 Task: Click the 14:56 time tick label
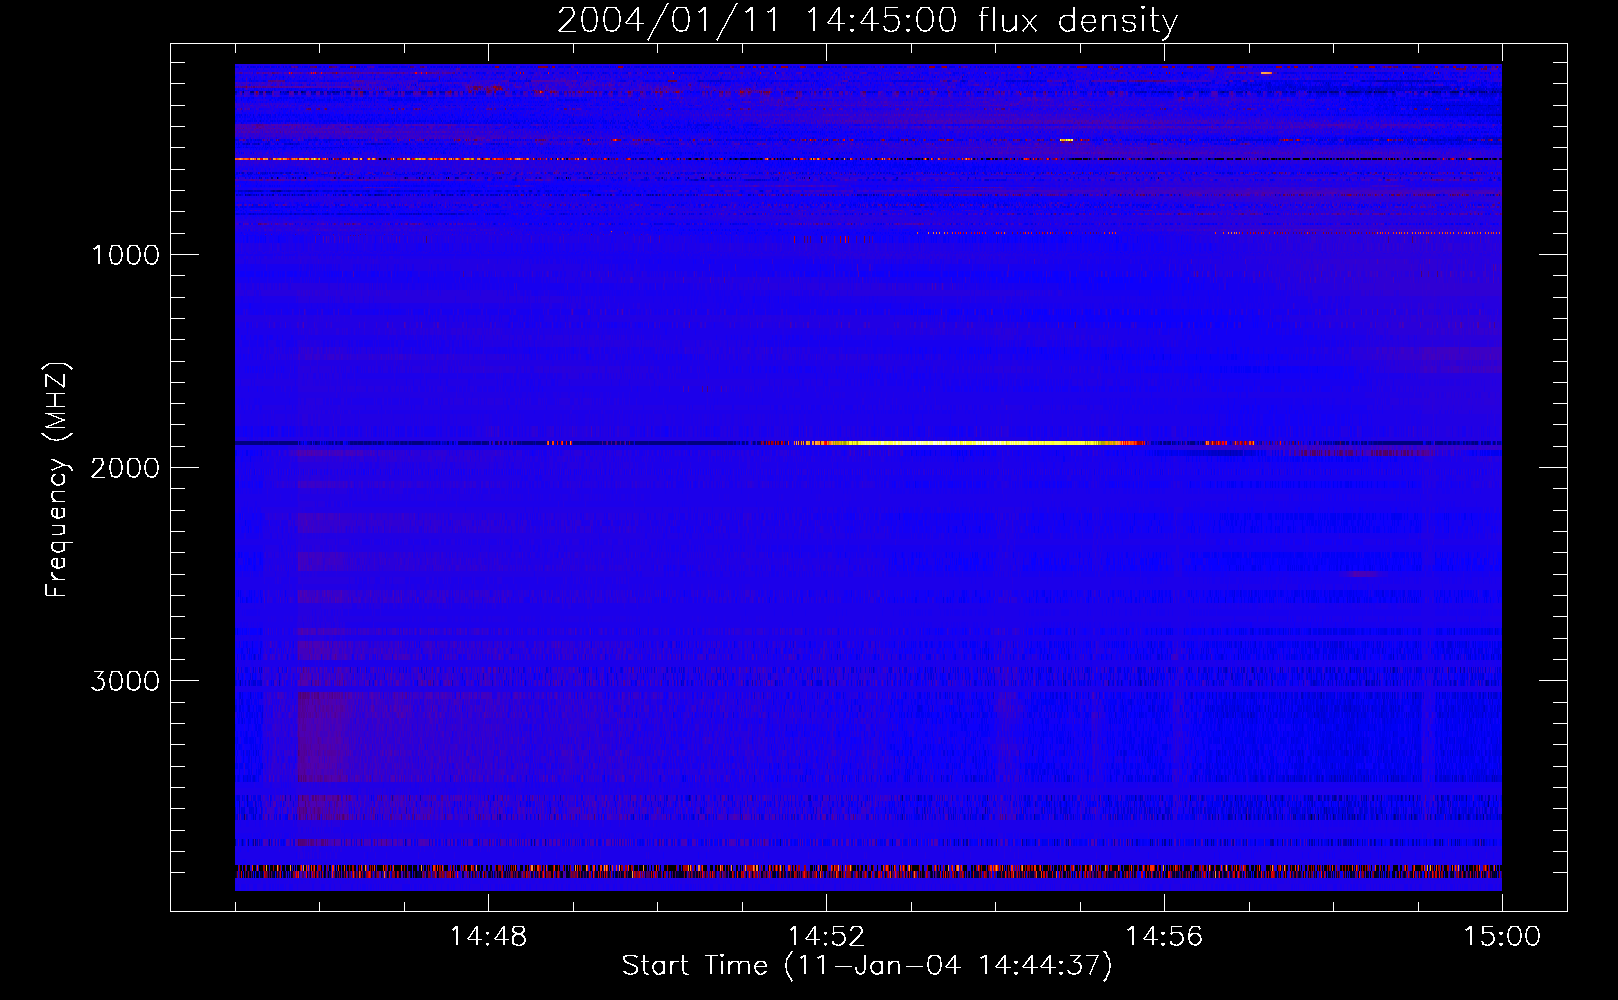coord(1164,937)
